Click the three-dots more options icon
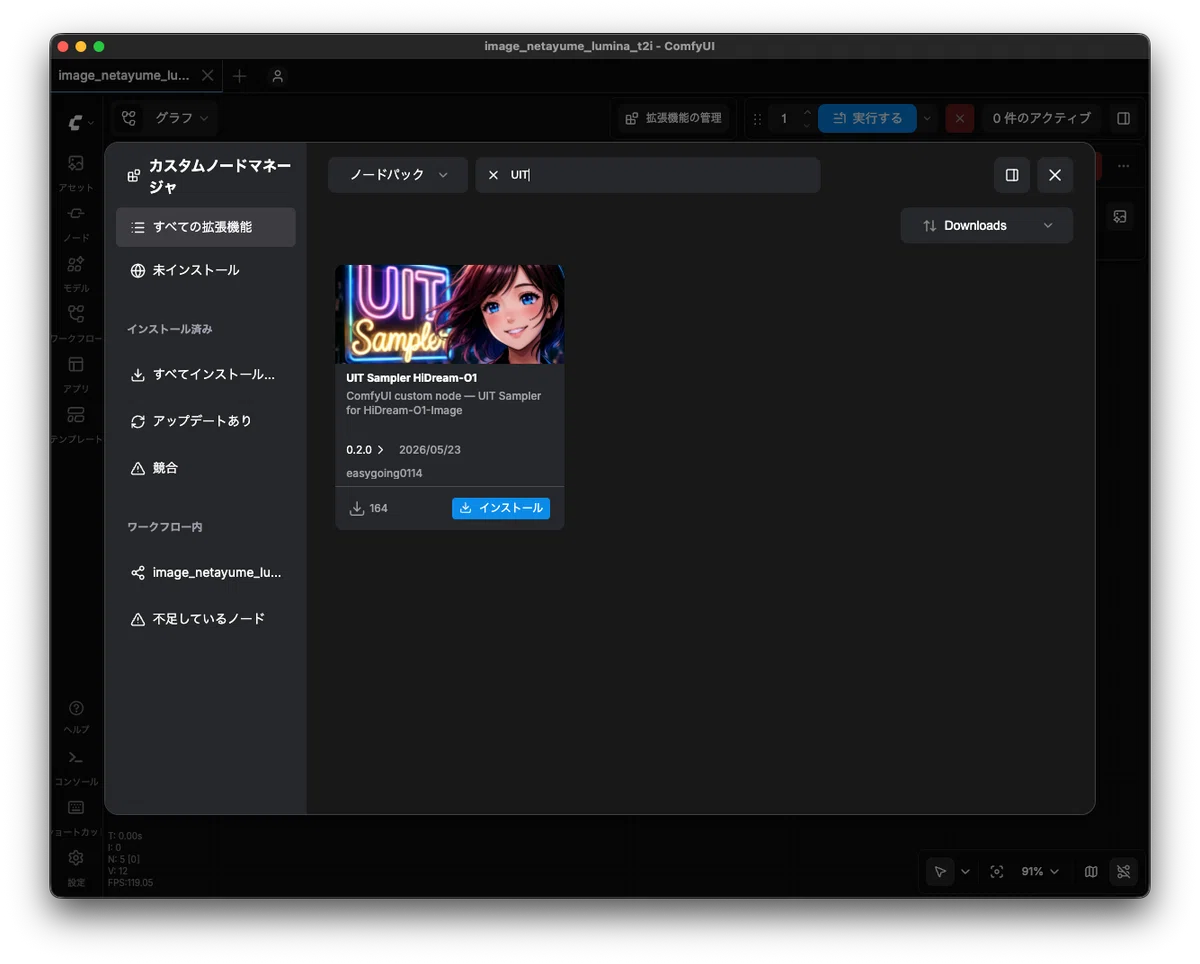 click(1123, 166)
